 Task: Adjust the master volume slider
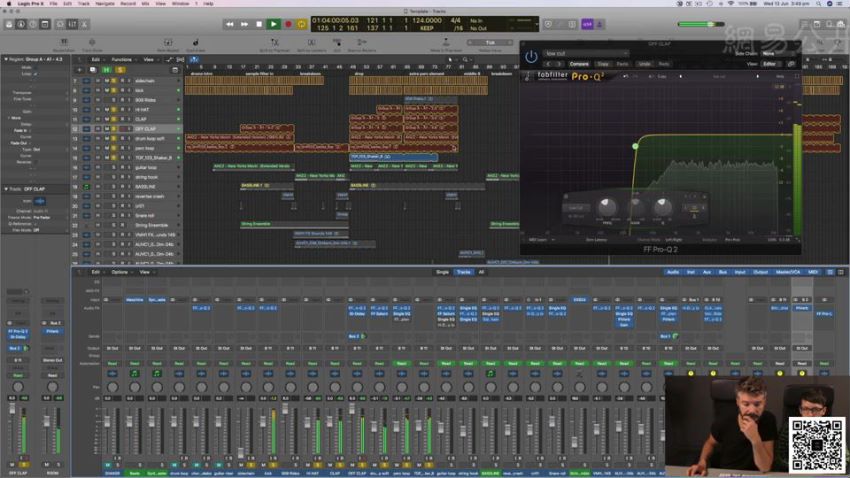coord(701,24)
